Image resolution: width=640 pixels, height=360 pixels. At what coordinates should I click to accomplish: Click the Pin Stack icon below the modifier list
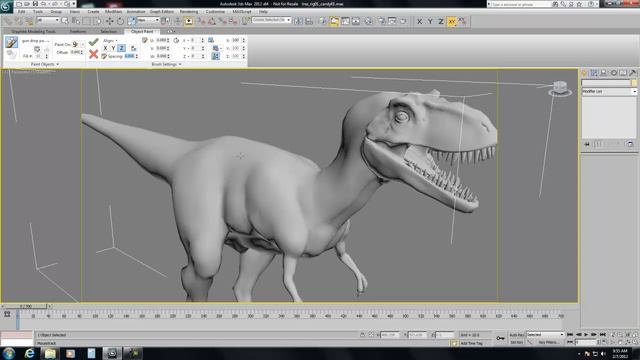[587, 144]
